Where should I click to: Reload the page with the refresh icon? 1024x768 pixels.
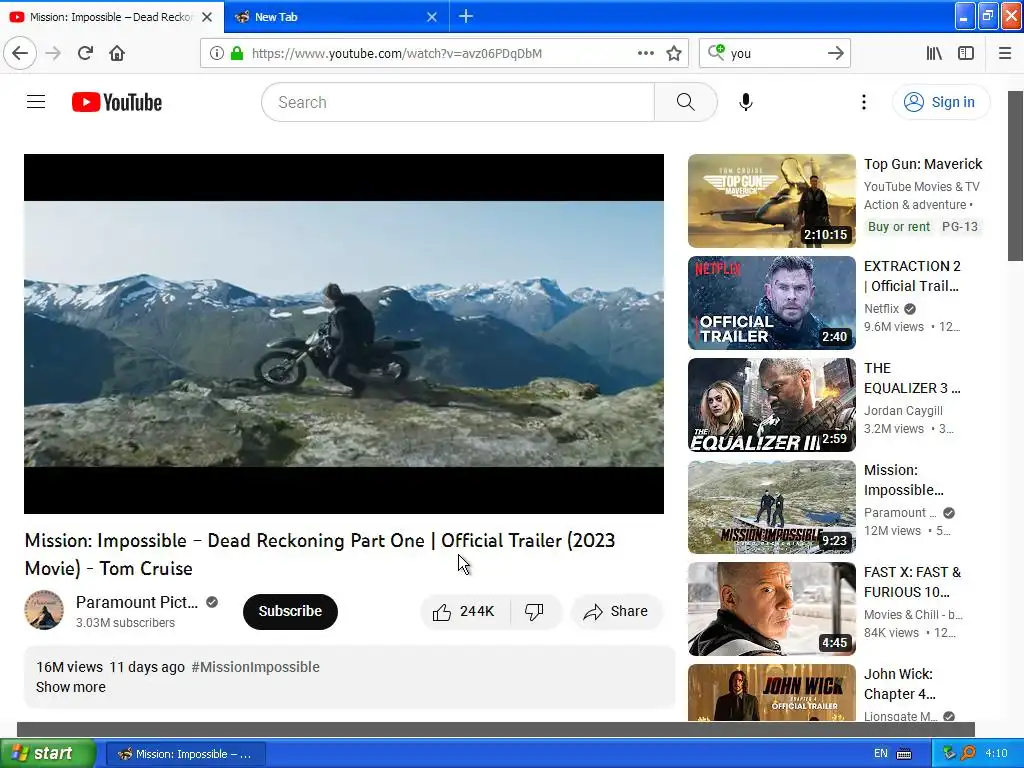[85, 53]
